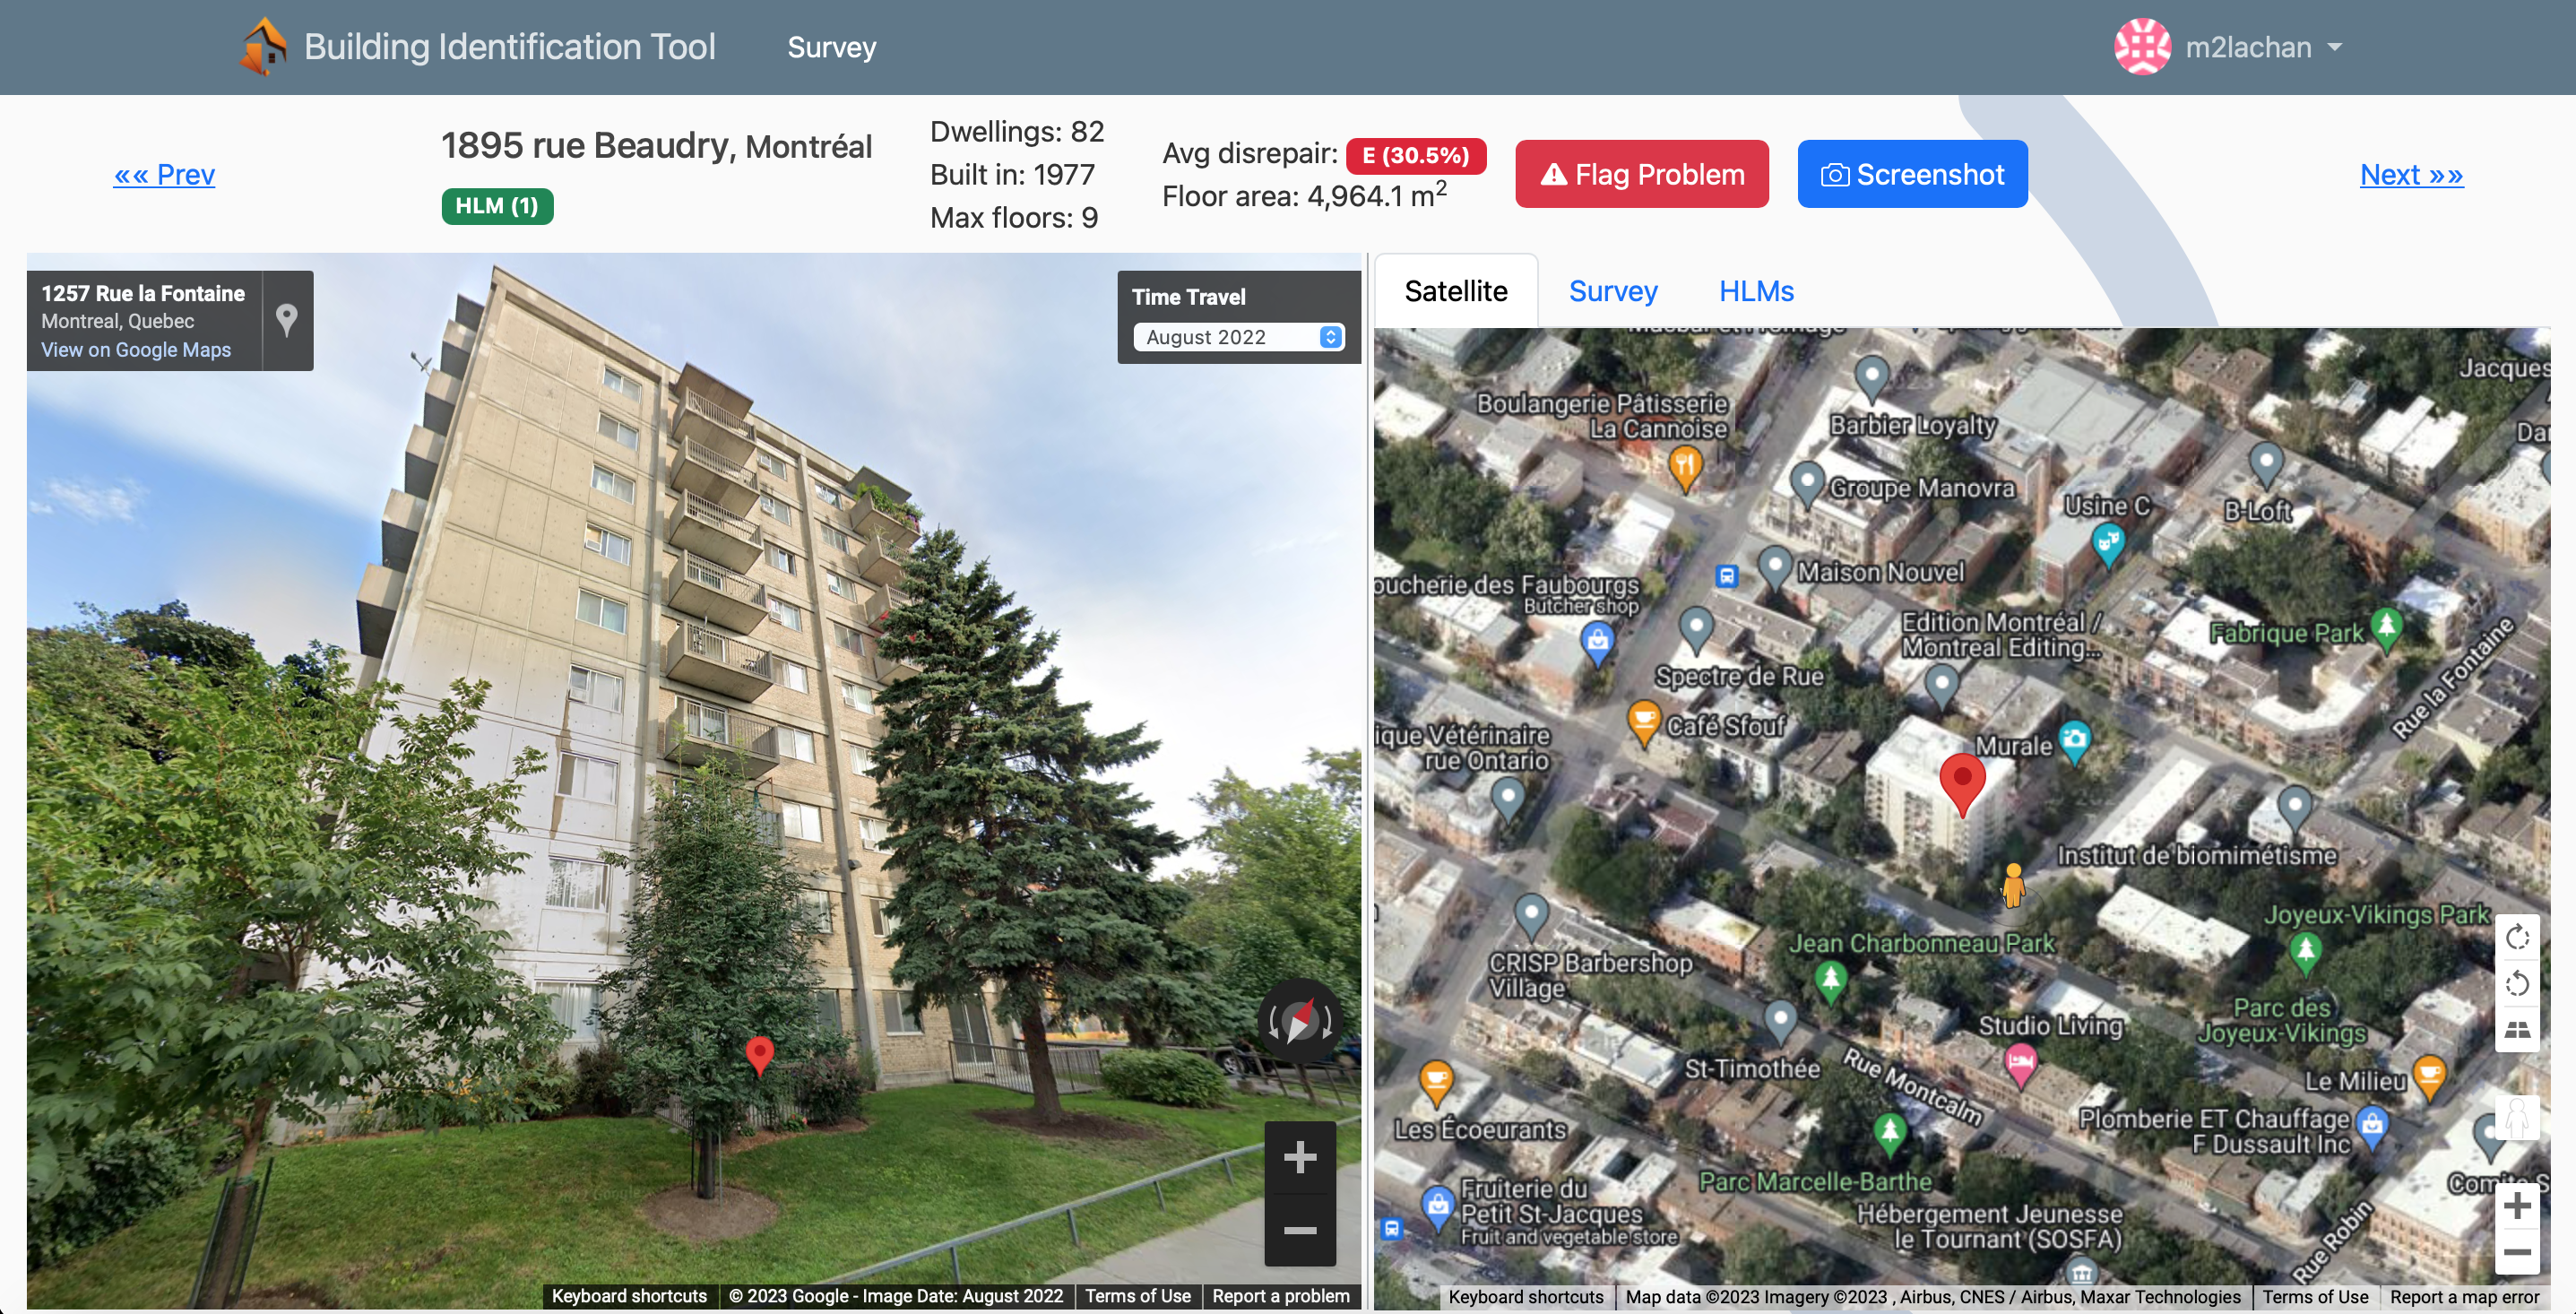The image size is (2576, 1314).
Task: Click location pin icon beside address card
Action: (287, 320)
